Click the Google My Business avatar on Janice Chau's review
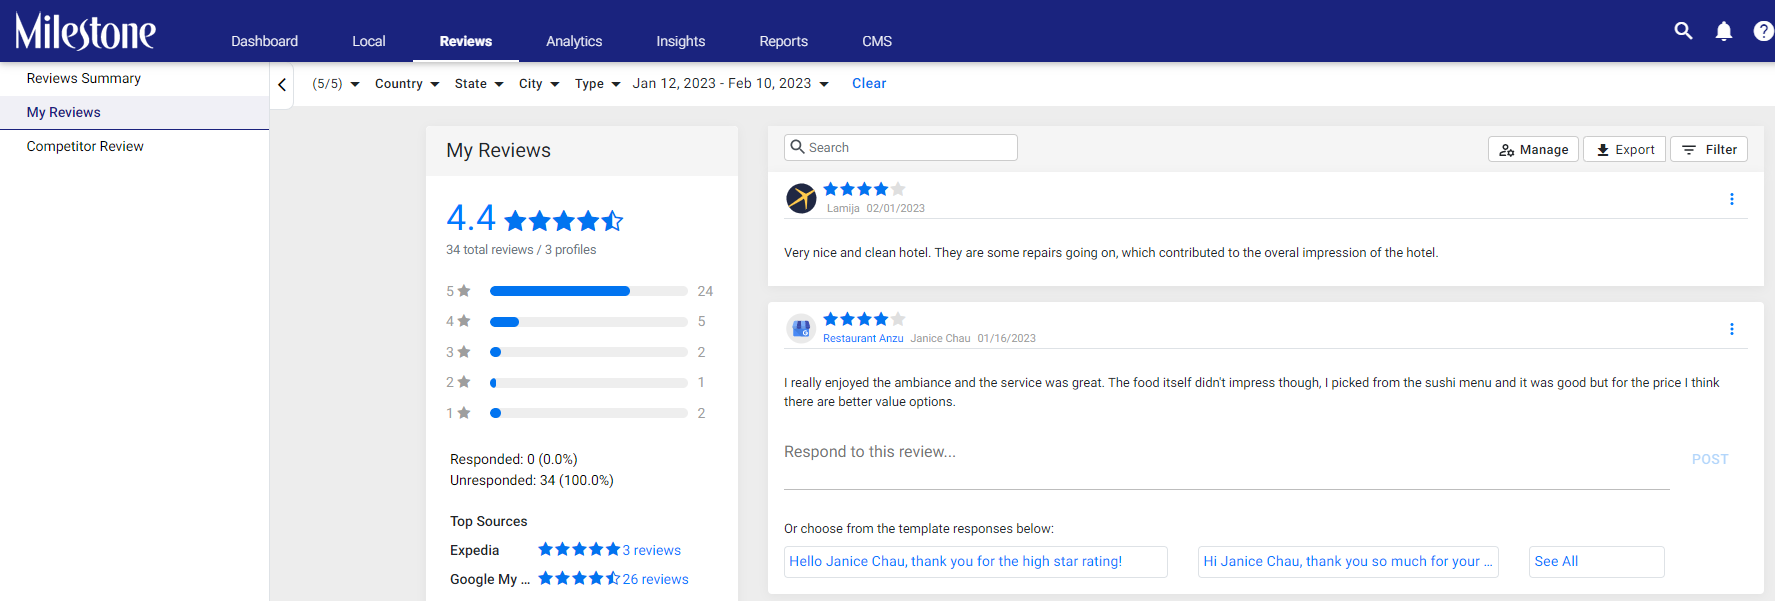The height and width of the screenshot is (601, 1775). (x=801, y=328)
